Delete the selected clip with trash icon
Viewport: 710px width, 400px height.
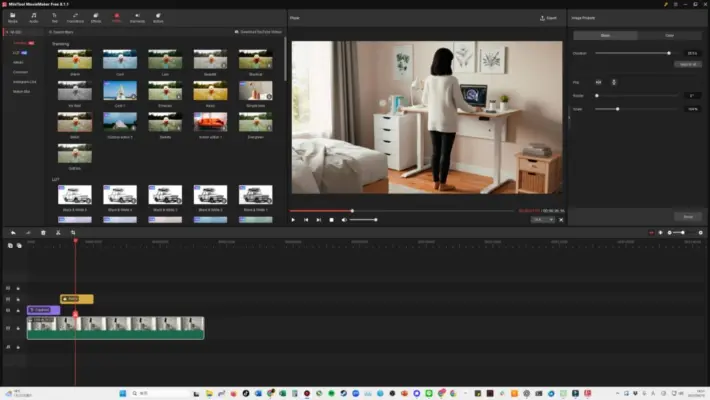coord(43,232)
